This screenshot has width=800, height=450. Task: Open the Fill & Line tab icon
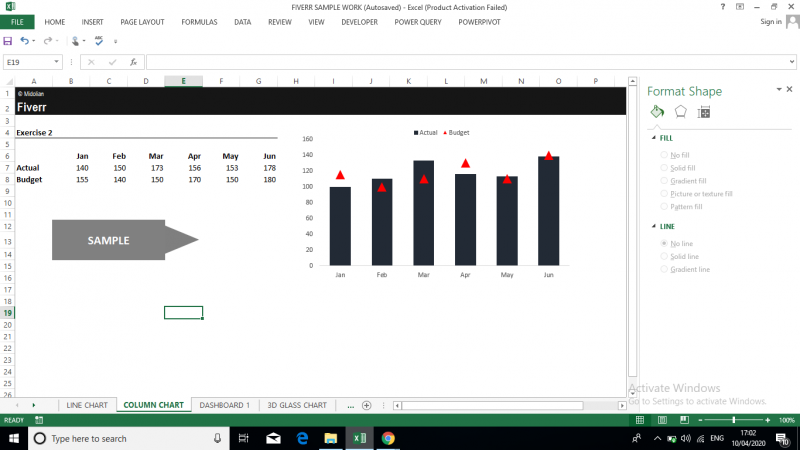(x=657, y=112)
